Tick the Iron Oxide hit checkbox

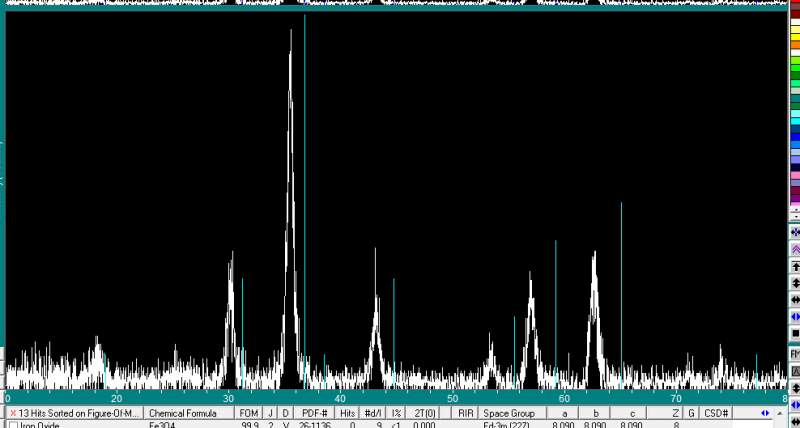tap(13, 425)
